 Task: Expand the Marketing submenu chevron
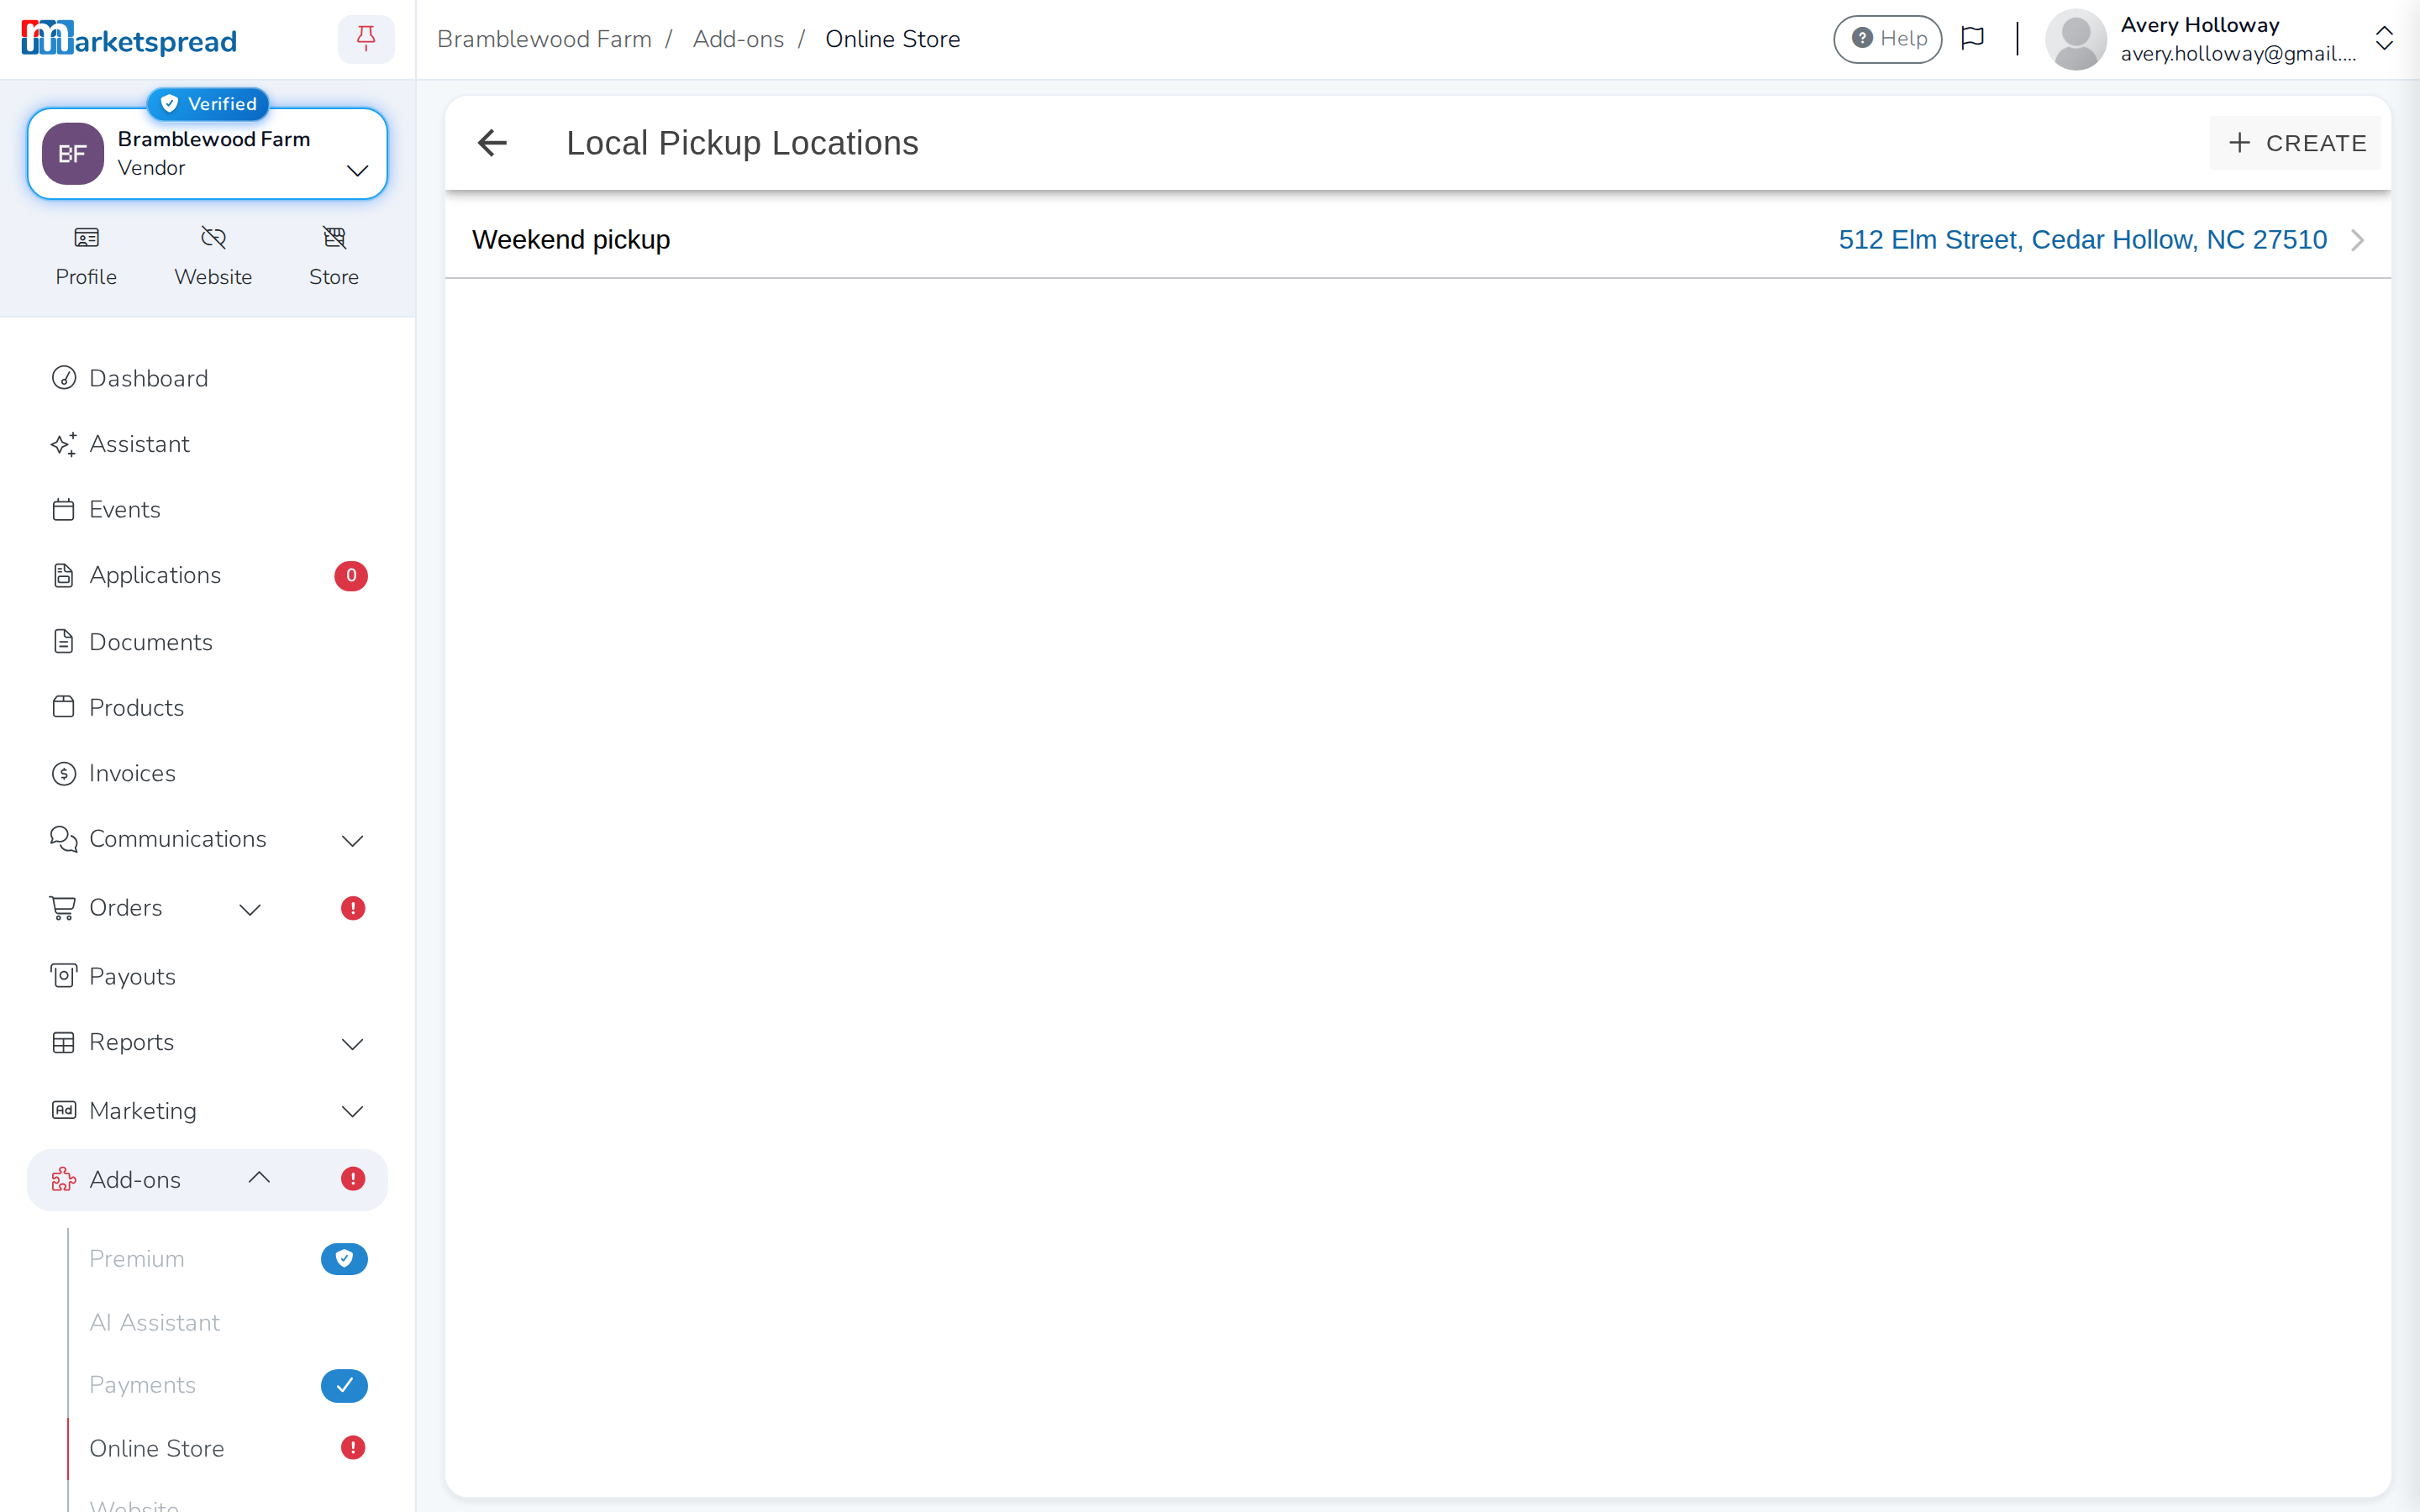352,1112
